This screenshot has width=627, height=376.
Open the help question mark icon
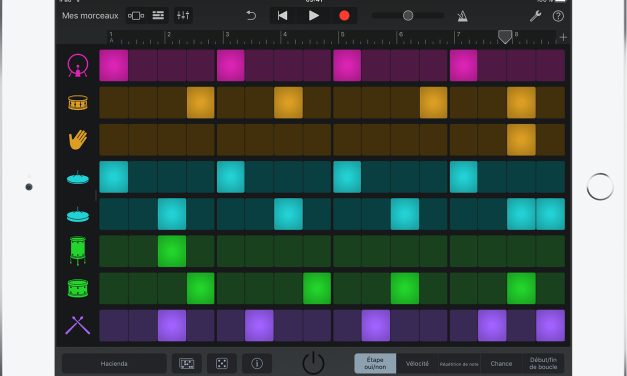(558, 16)
